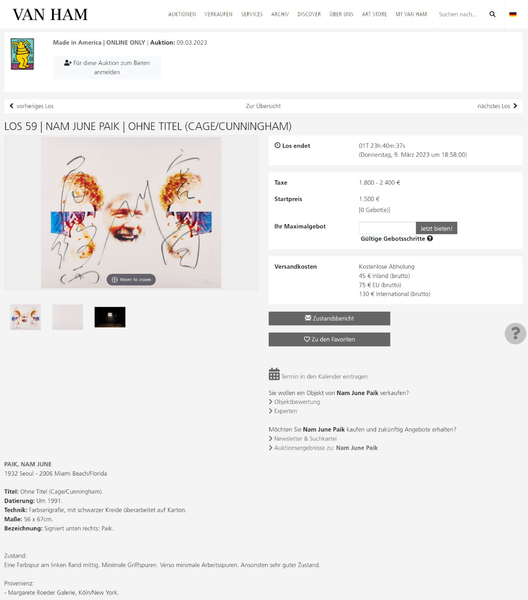The image size is (528, 600).
Task: Click the Maximalgebot input field
Action: pos(387,228)
